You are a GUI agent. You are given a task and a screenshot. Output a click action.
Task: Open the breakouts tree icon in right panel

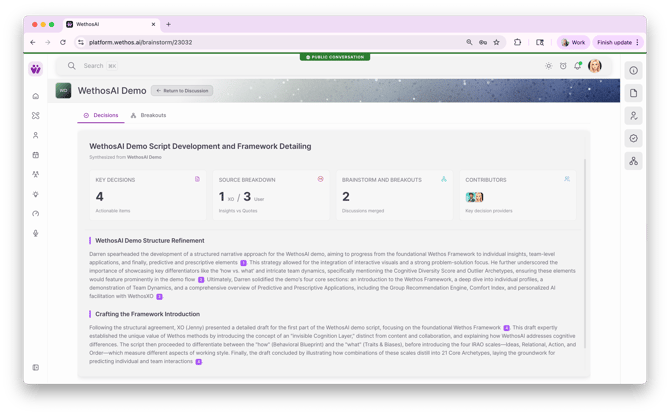coord(633,161)
